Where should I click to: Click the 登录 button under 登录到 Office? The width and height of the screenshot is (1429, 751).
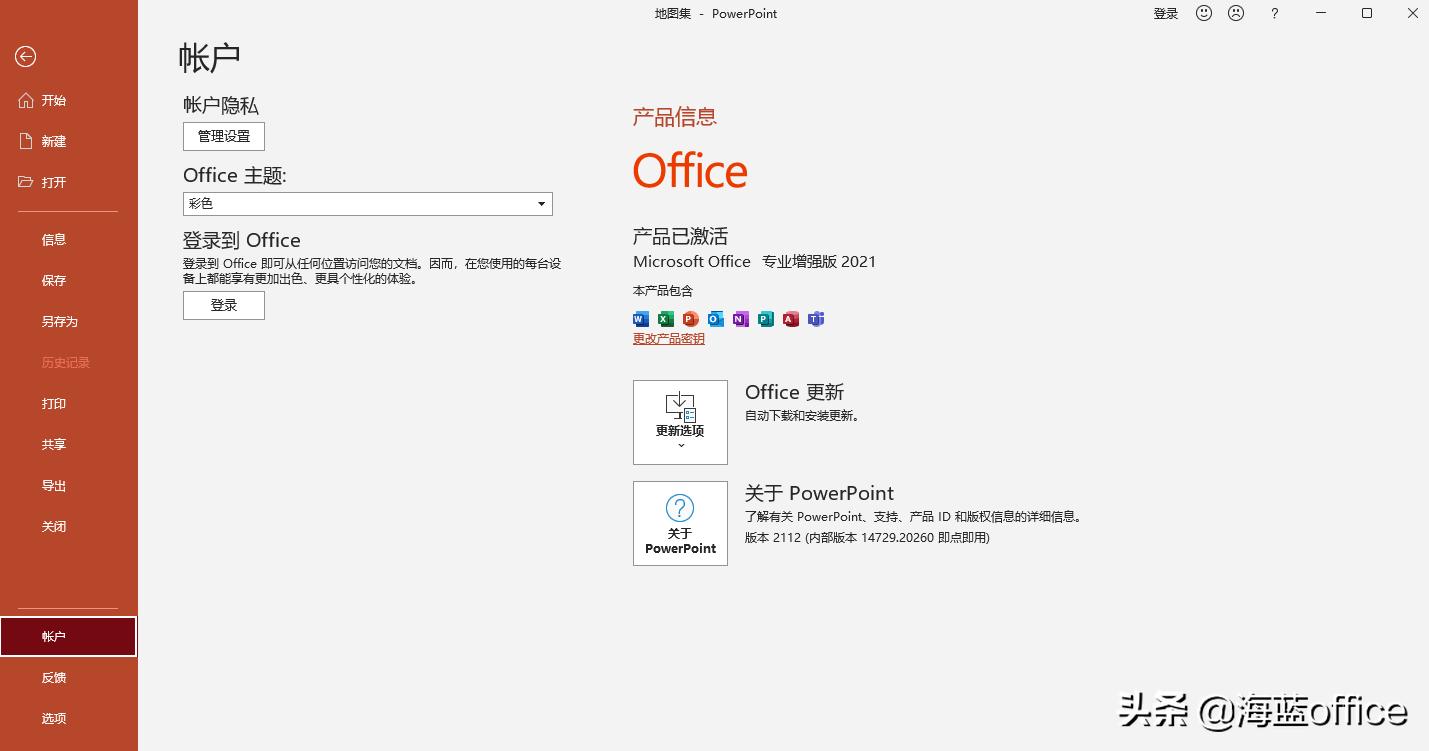[x=223, y=305]
